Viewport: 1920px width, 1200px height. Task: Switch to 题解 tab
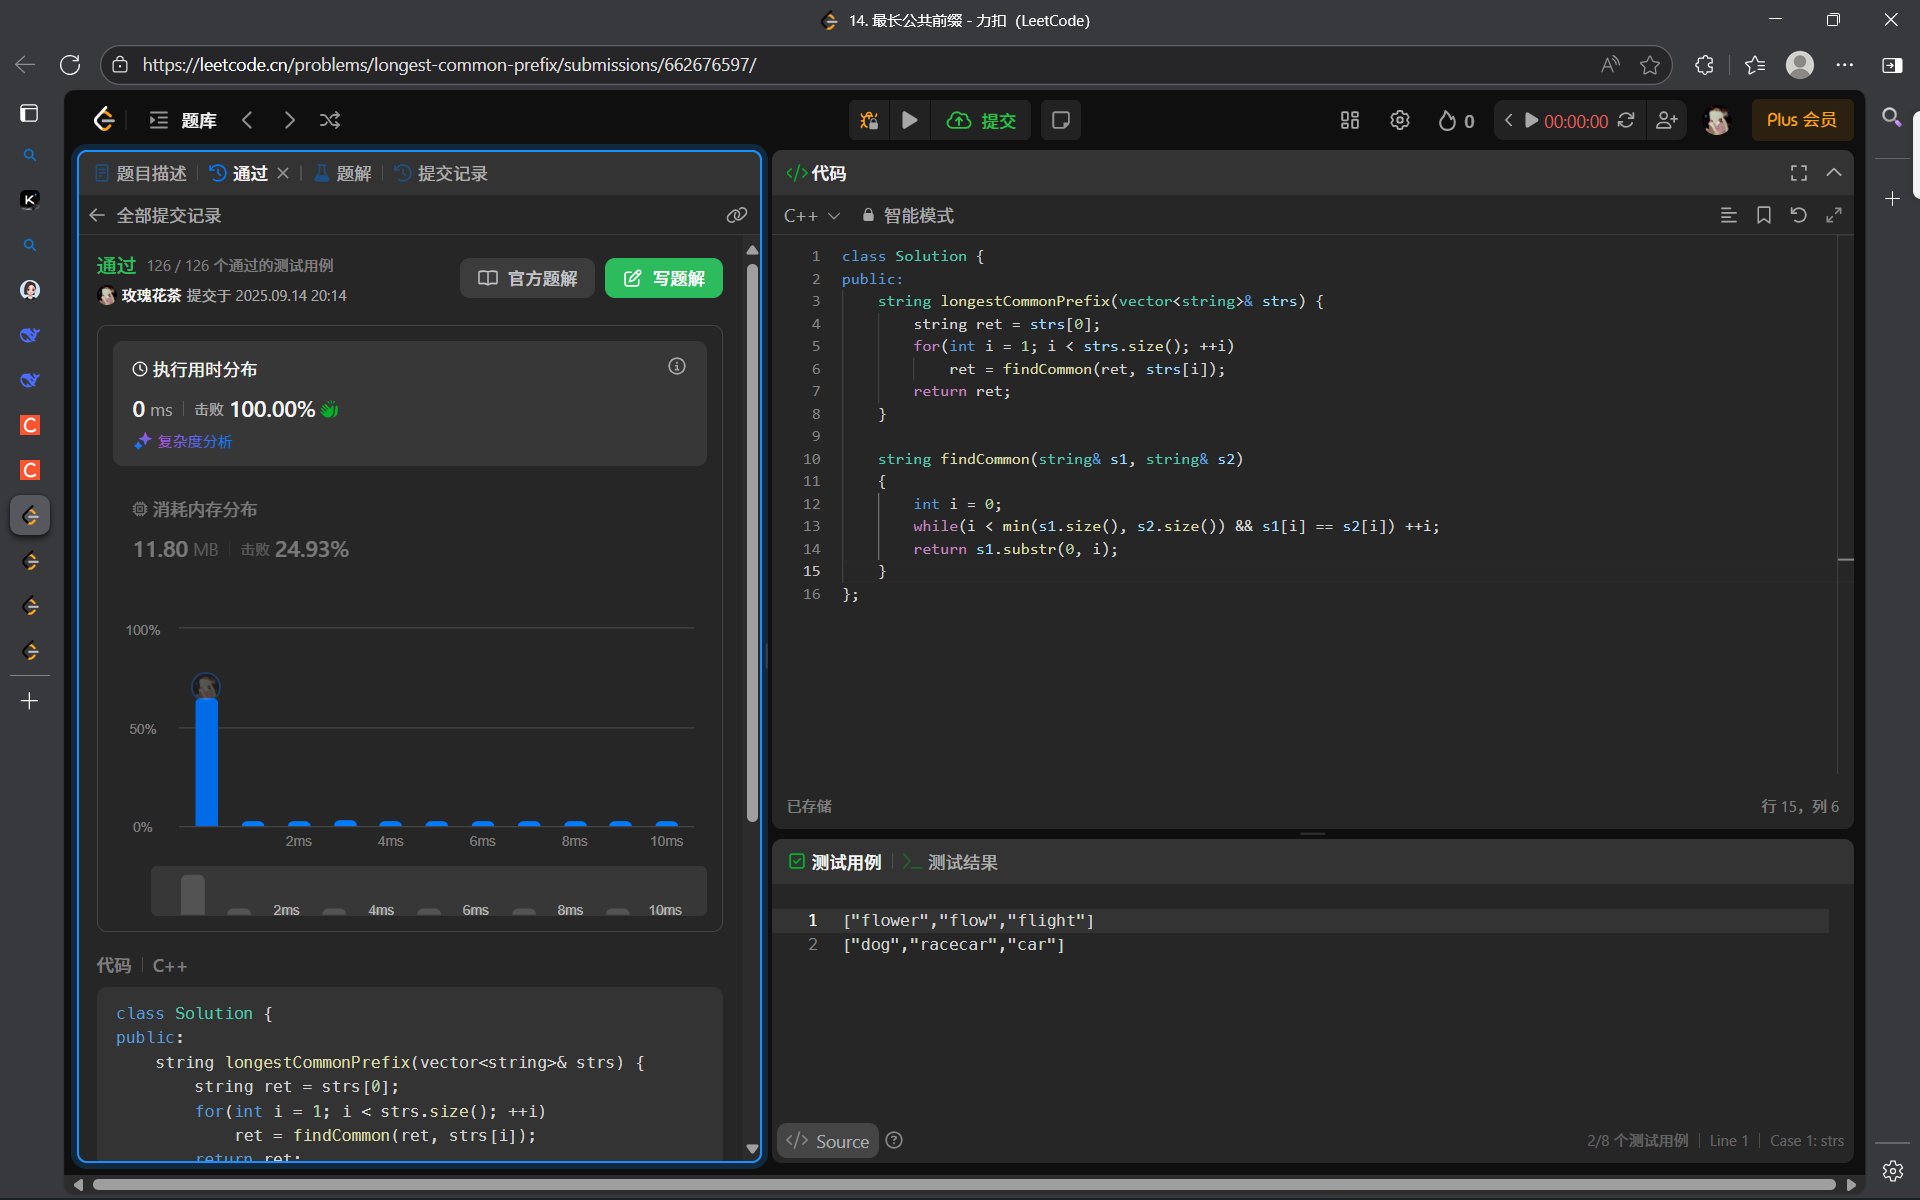click(x=343, y=173)
